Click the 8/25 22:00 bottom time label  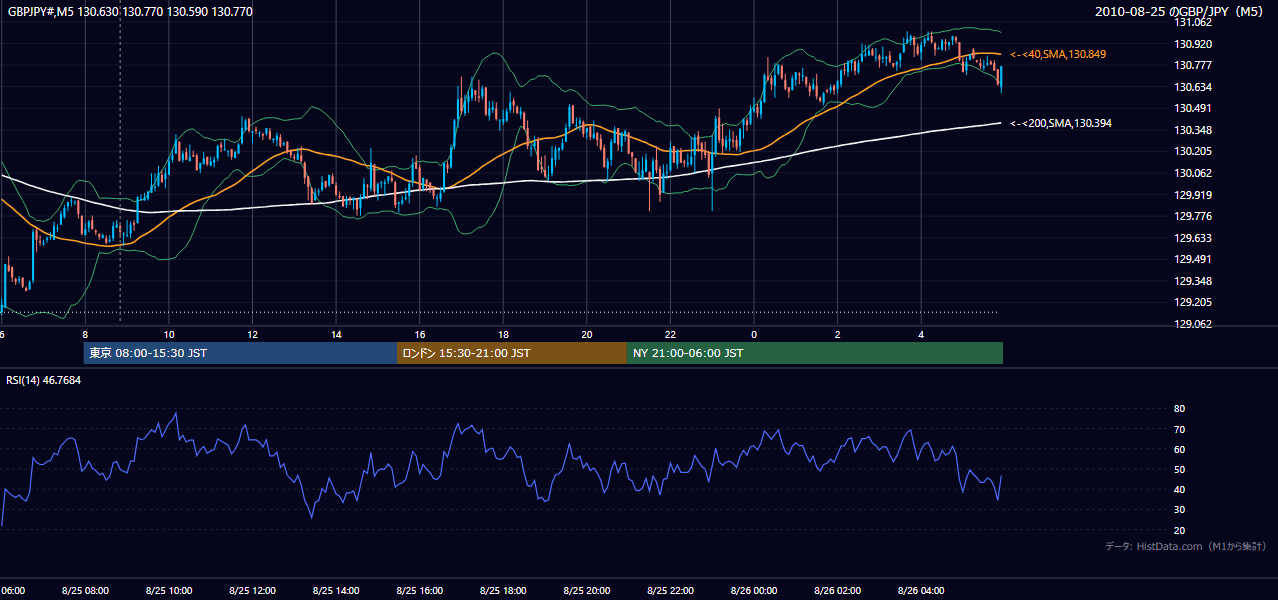pos(670,590)
